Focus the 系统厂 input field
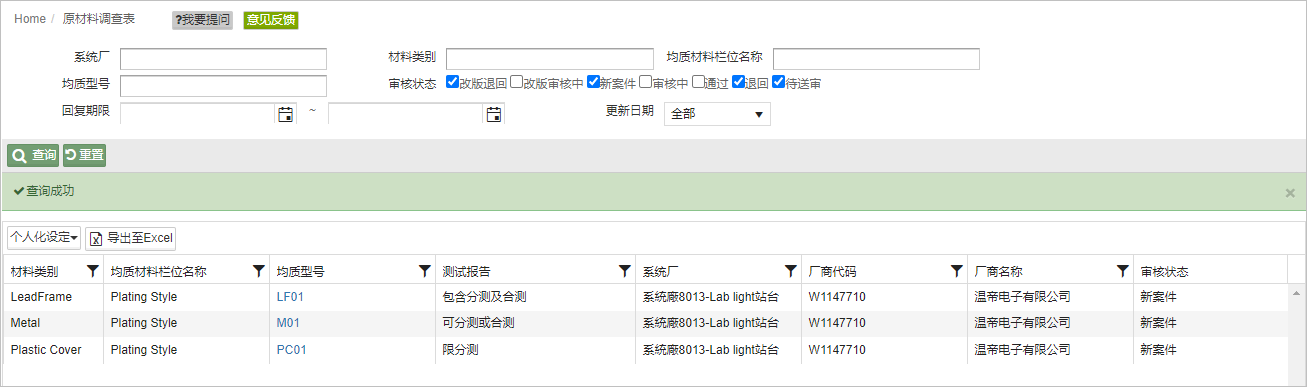Viewport: 1307px width, 387px height. 223,59
